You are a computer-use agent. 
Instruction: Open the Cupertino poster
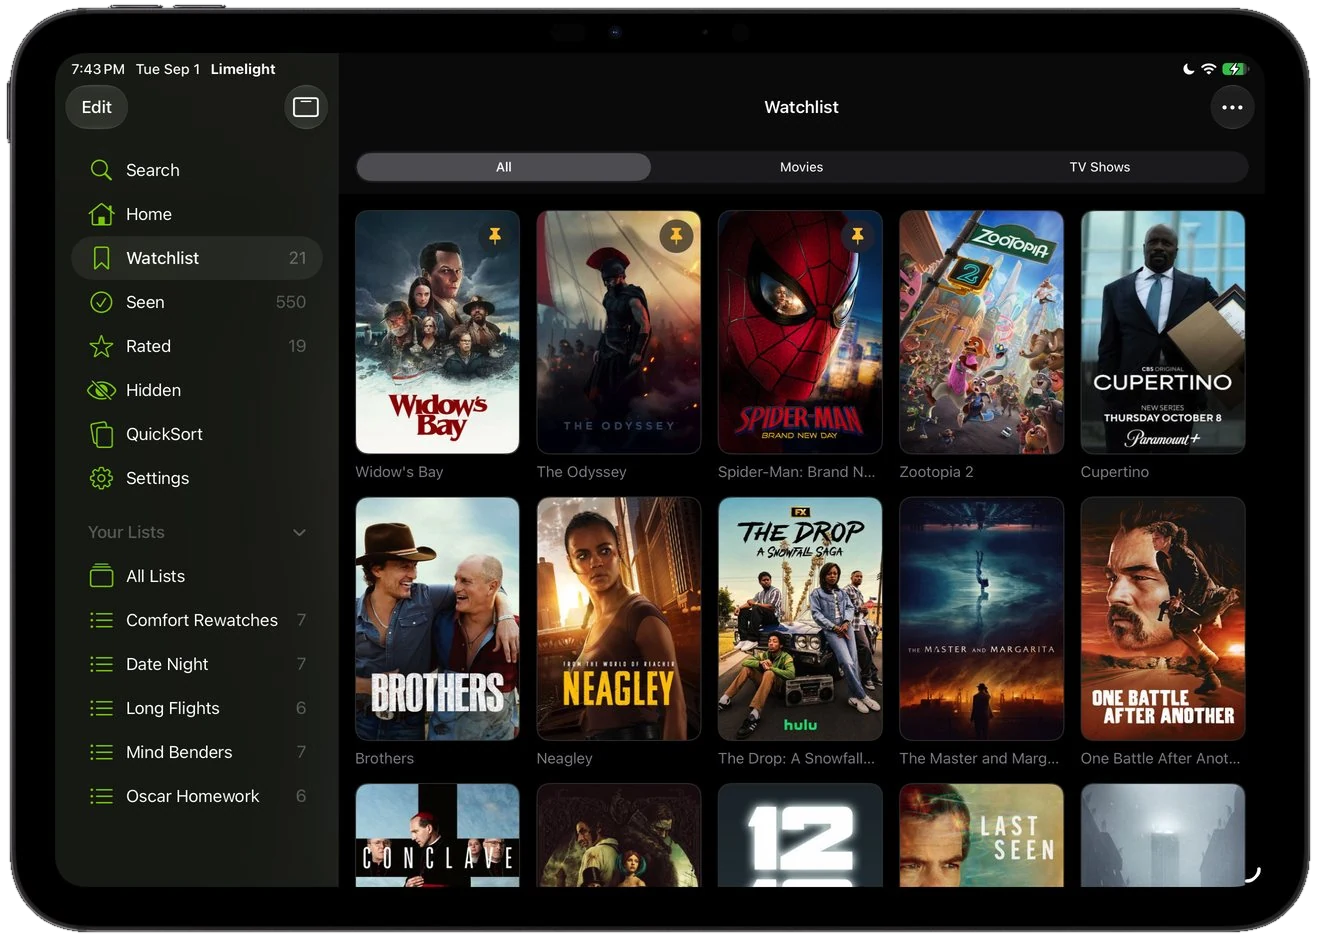click(1163, 332)
